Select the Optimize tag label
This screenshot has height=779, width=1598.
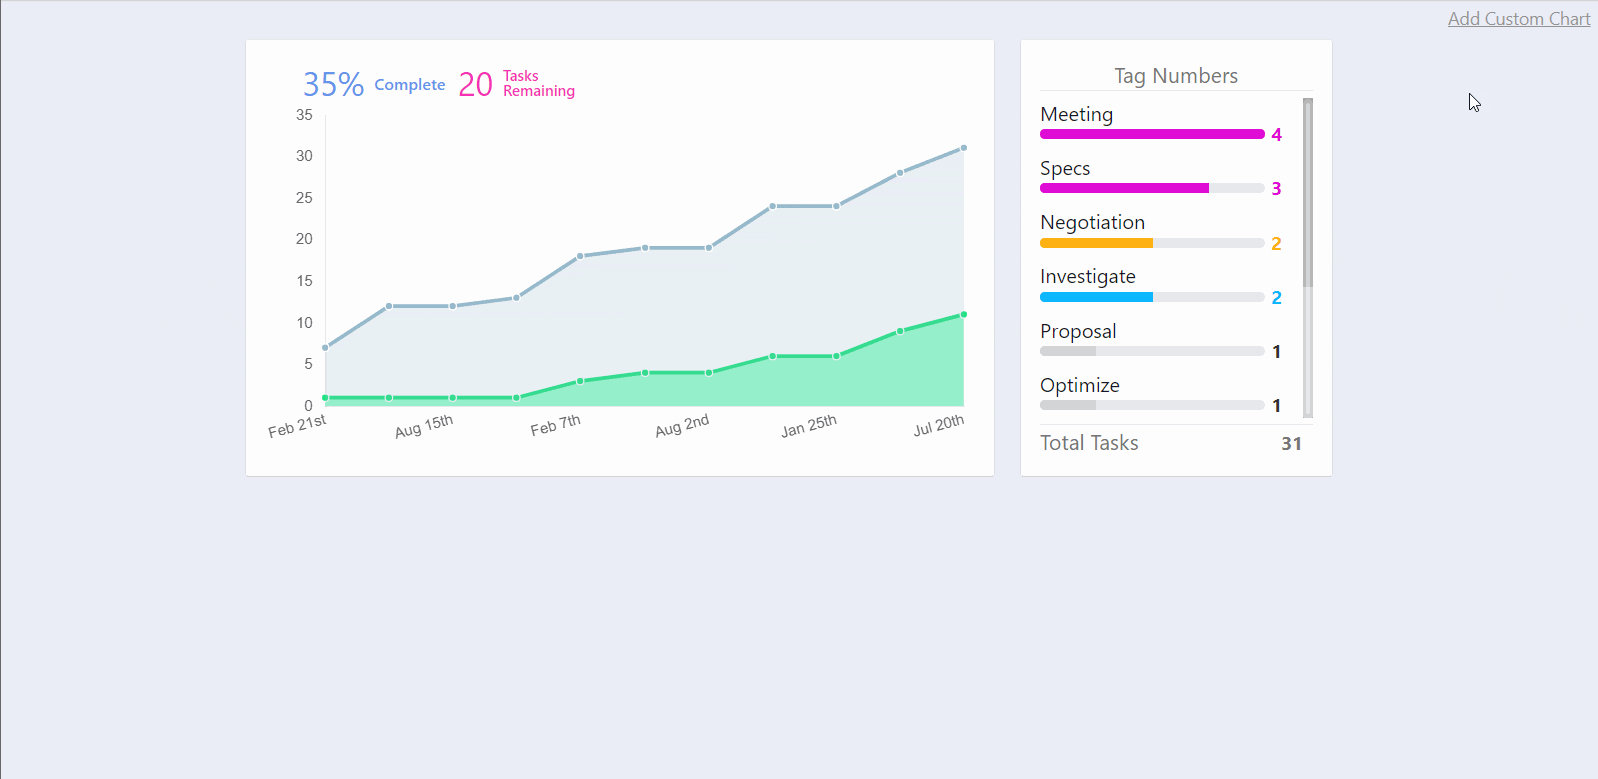tap(1080, 385)
